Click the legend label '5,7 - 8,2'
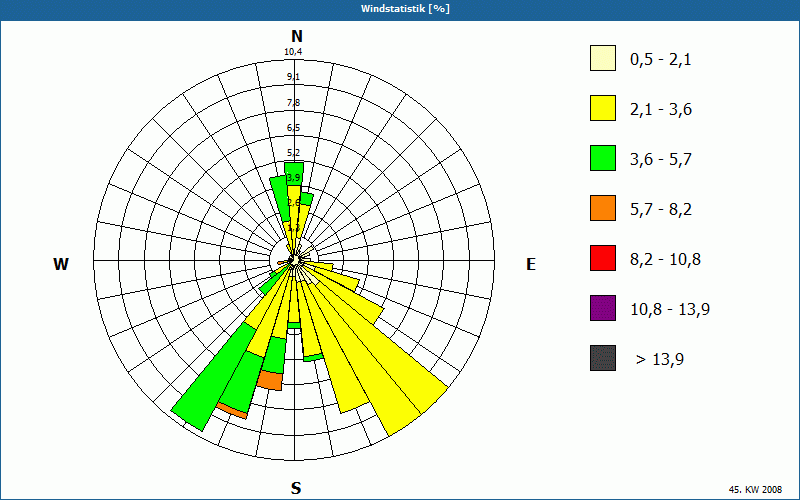This screenshot has width=800, height=500. coord(661,210)
